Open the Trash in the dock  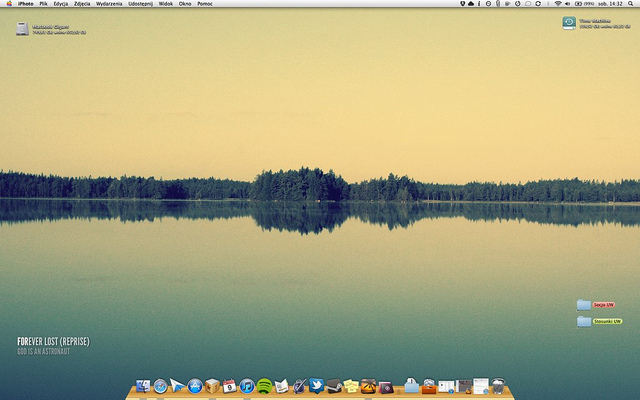click(498, 386)
